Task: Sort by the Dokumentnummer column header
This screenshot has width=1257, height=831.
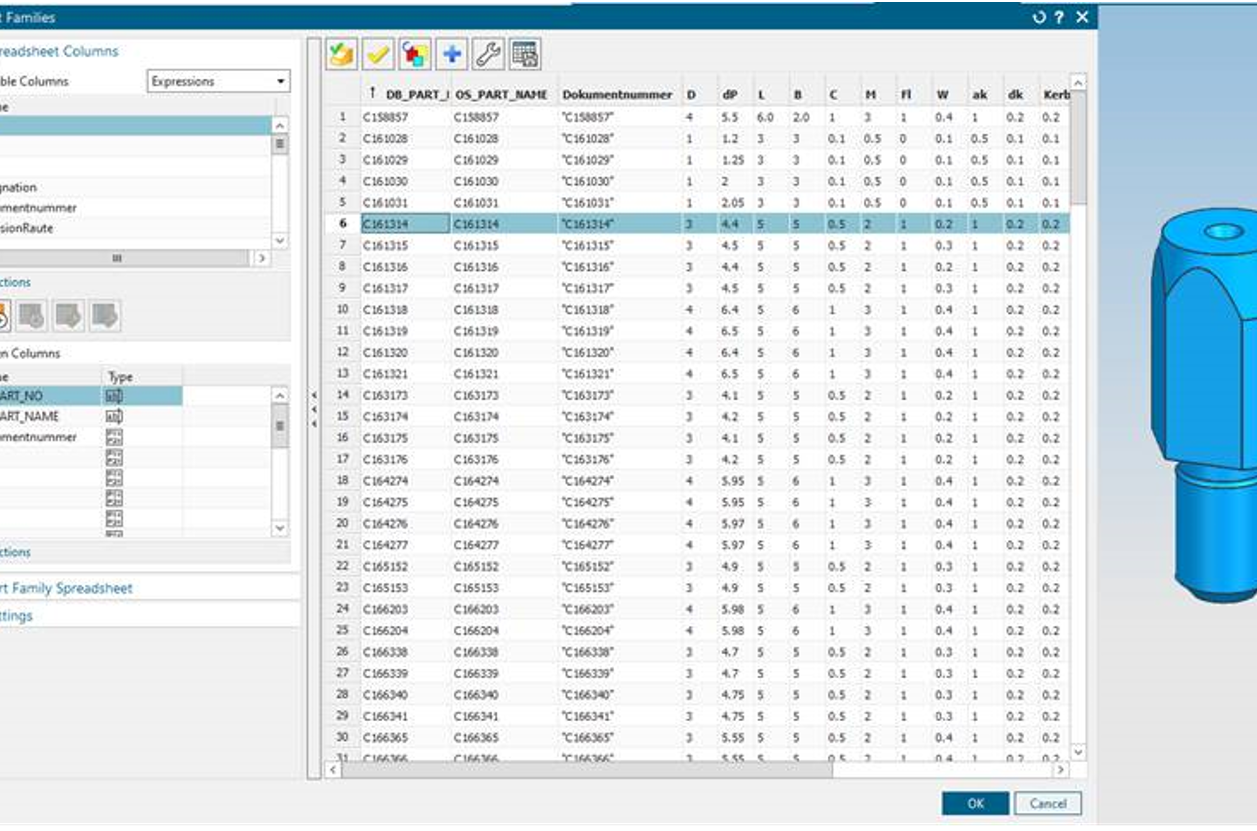Action: [x=617, y=95]
